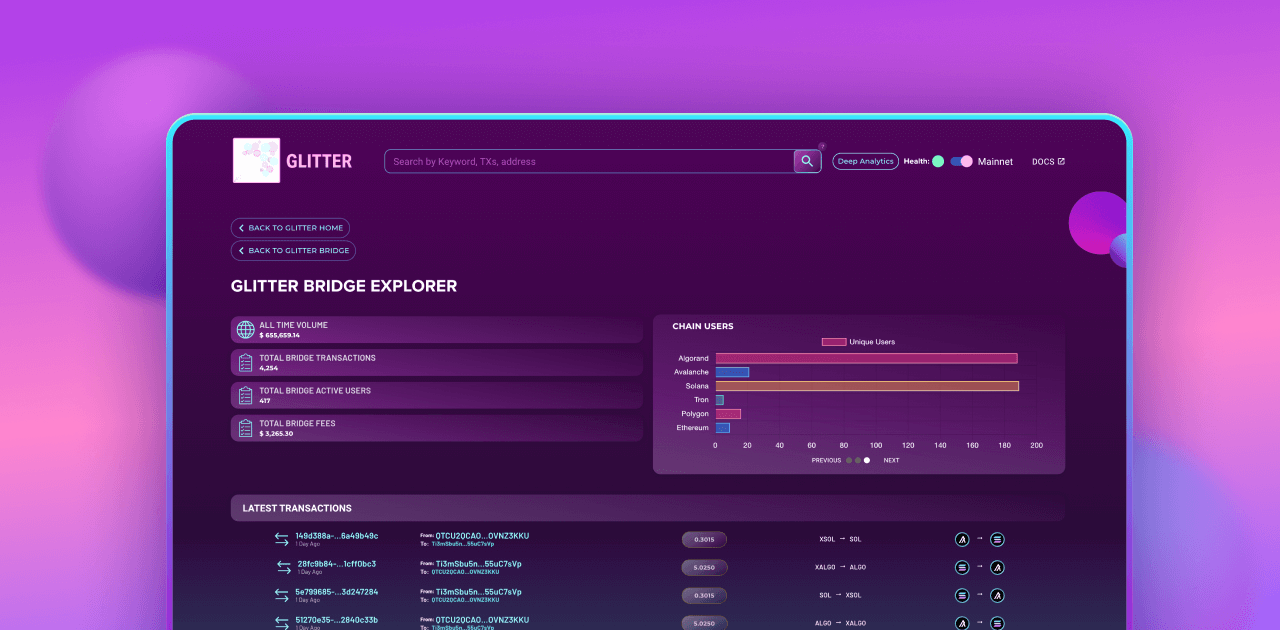This screenshot has height=630, width=1280.
Task: Select the third chart pagination dot
Action: pyautogui.click(x=867, y=460)
